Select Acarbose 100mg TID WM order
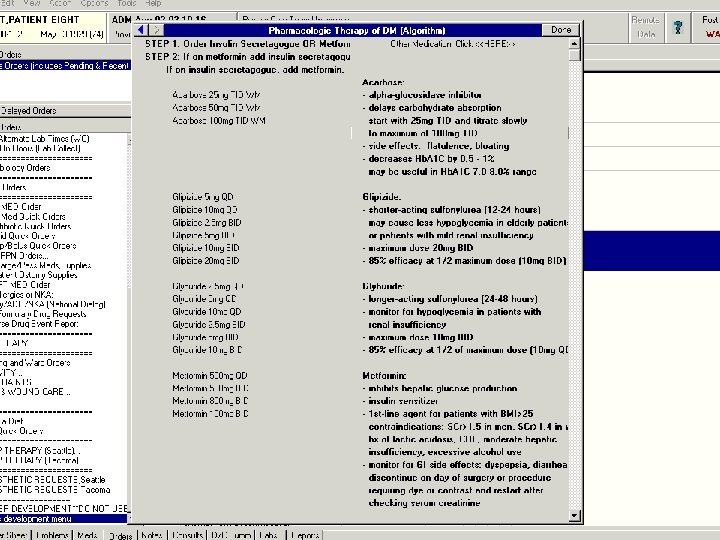The width and height of the screenshot is (720, 540). tap(219, 121)
